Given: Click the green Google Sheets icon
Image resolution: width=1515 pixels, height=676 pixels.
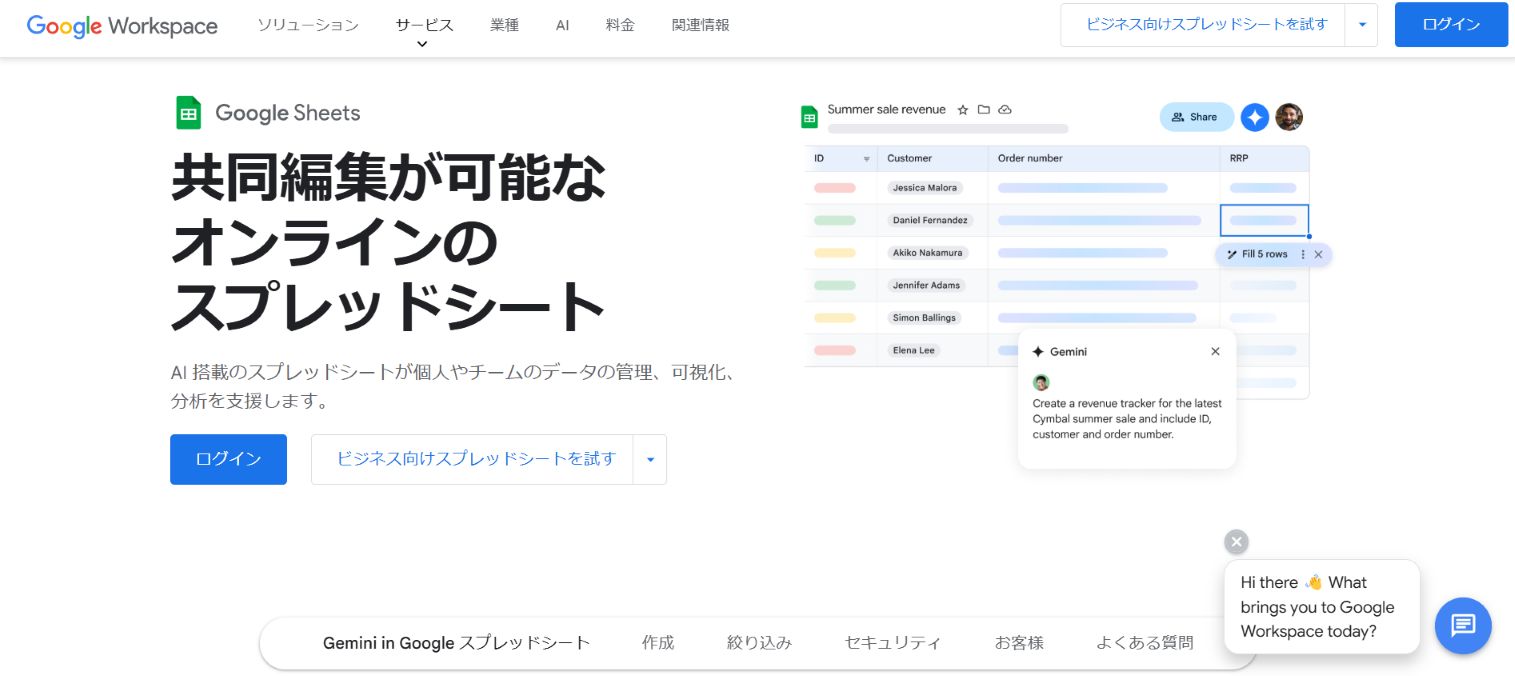Looking at the screenshot, I should 189,113.
